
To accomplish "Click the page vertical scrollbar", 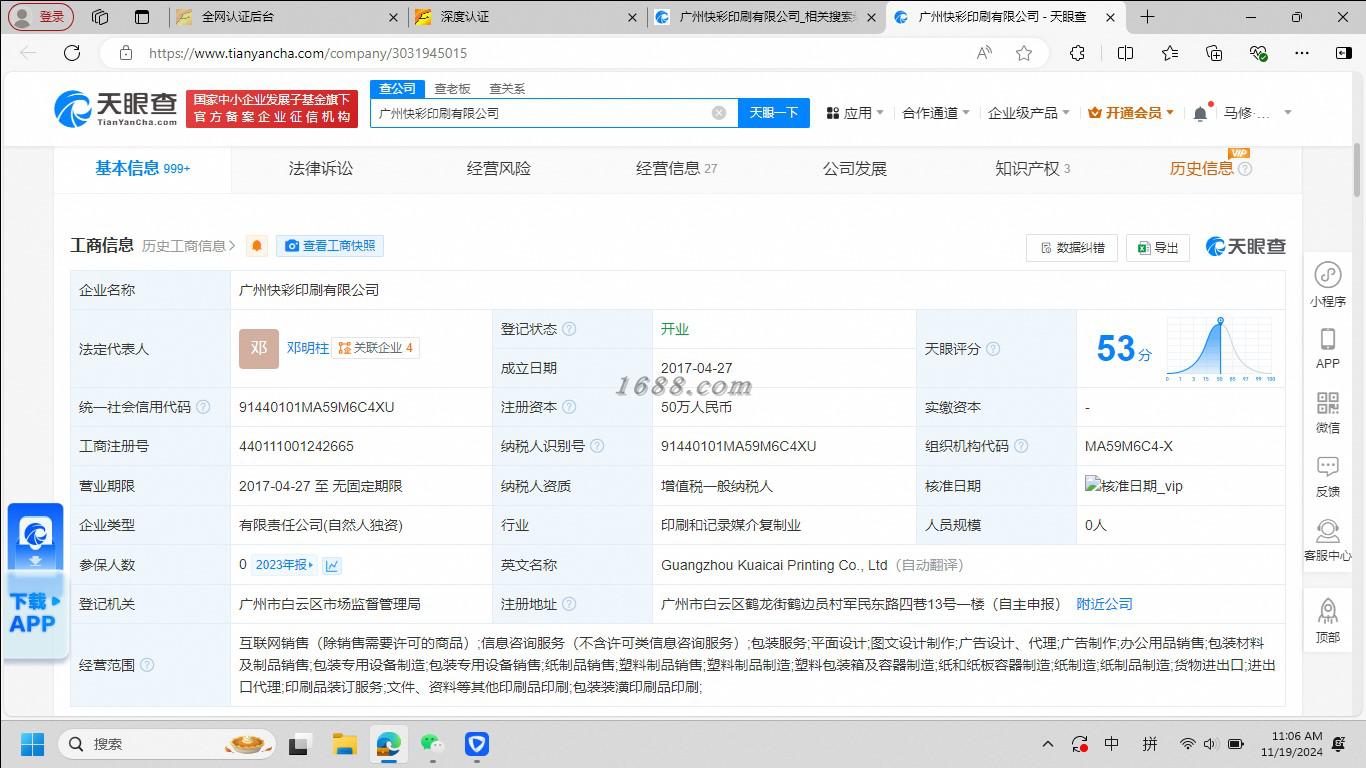I will (x=1356, y=170).
